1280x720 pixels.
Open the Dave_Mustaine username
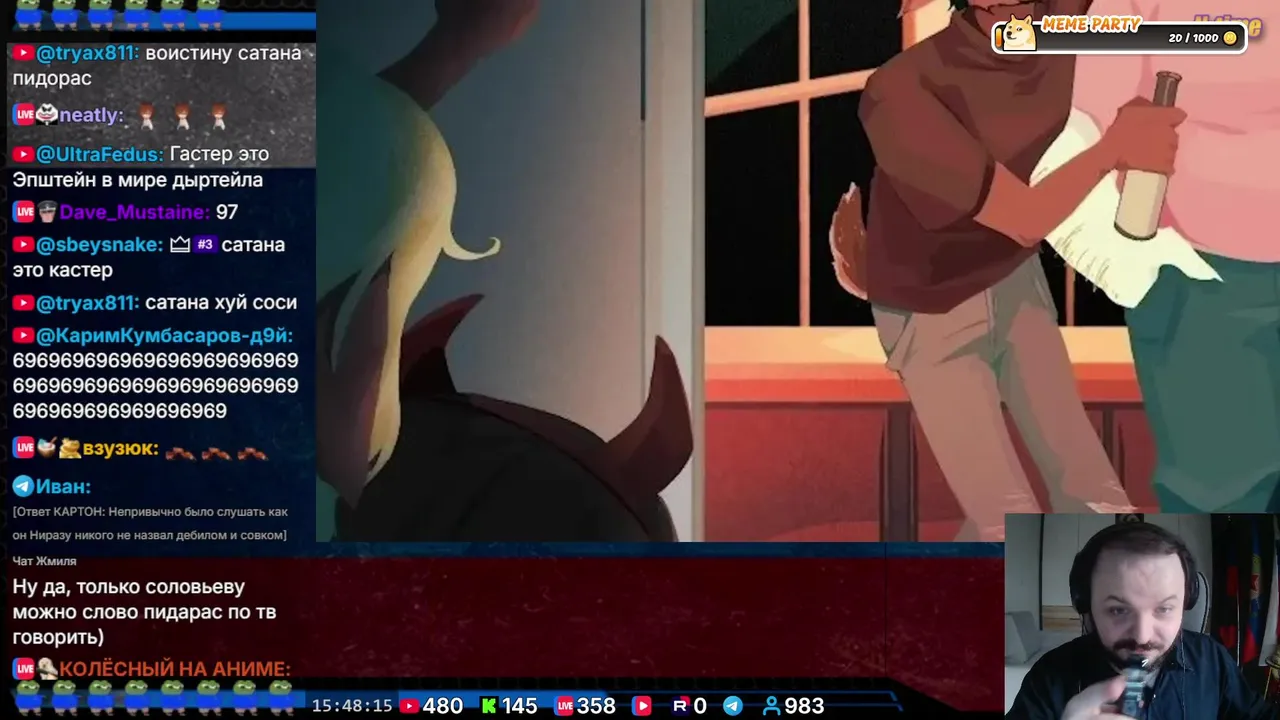click(135, 212)
